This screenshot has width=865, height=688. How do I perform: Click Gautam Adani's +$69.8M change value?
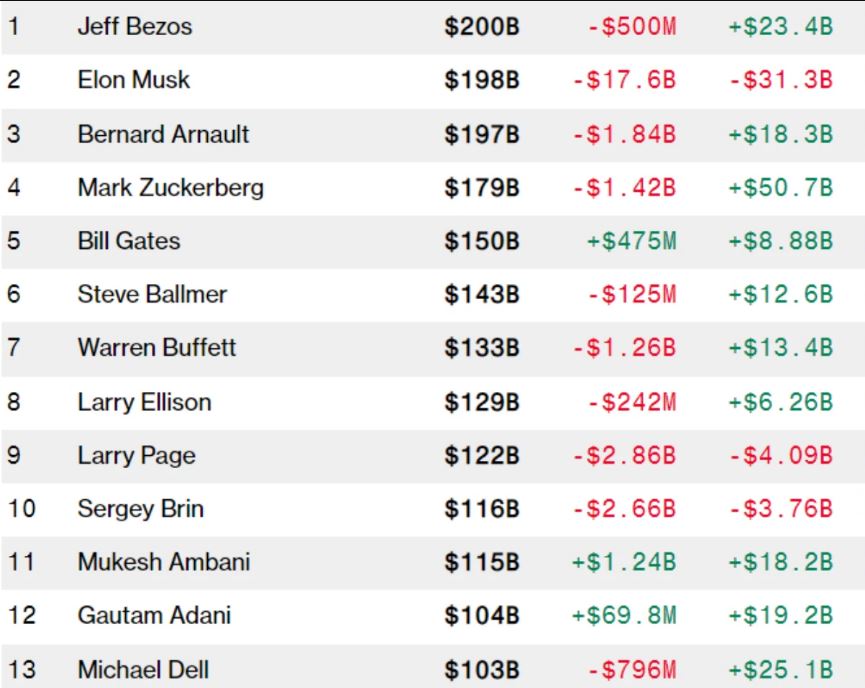624,615
